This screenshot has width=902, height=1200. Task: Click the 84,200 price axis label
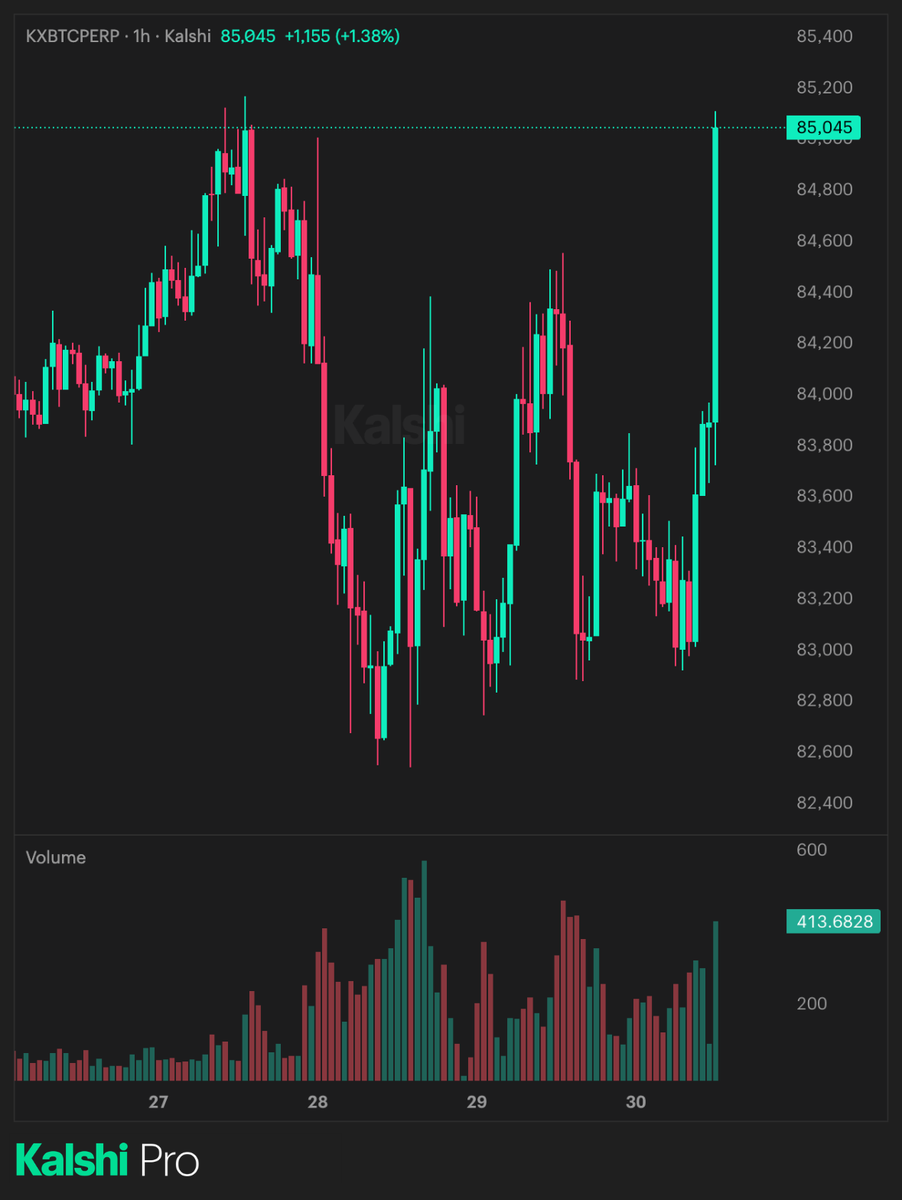point(825,342)
